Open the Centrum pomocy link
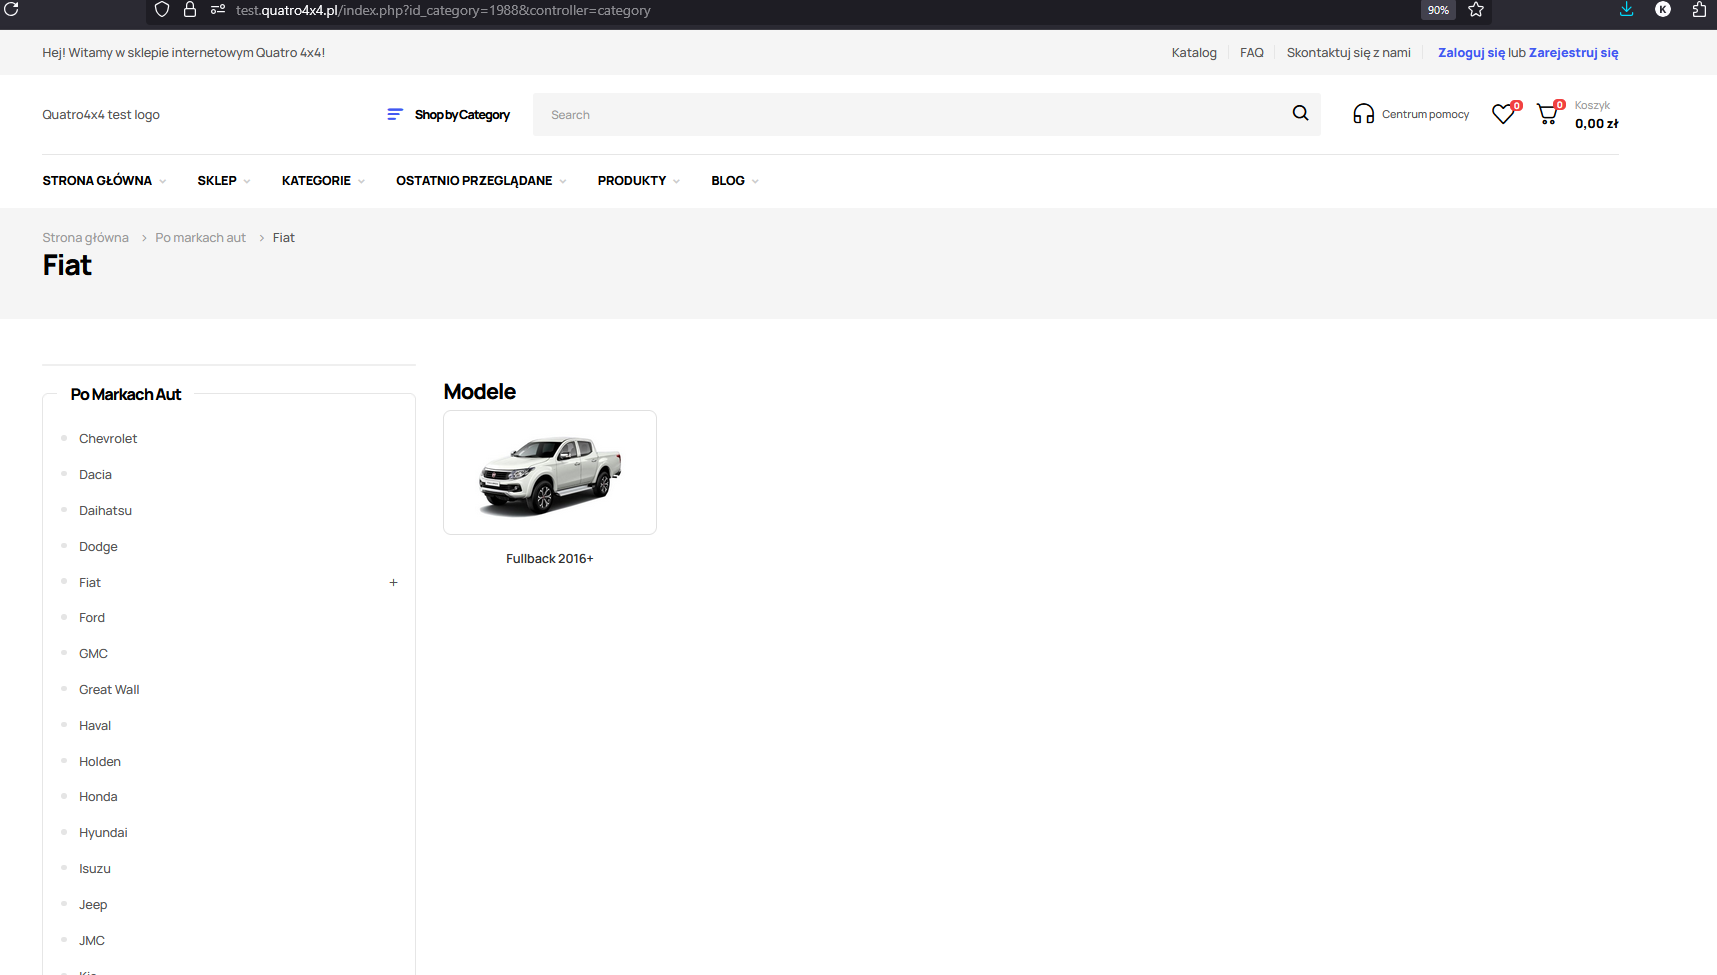The image size is (1717, 975). click(x=1425, y=114)
